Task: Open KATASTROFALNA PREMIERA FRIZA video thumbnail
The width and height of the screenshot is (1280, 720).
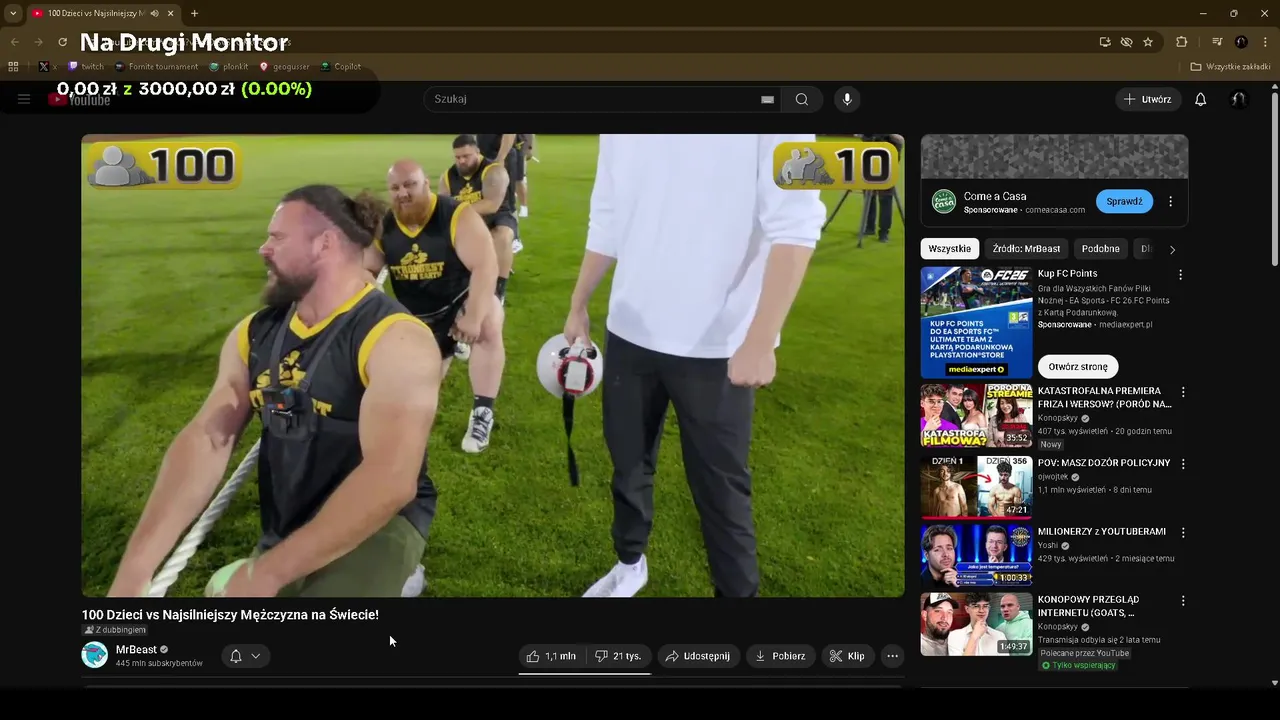Action: [x=976, y=415]
